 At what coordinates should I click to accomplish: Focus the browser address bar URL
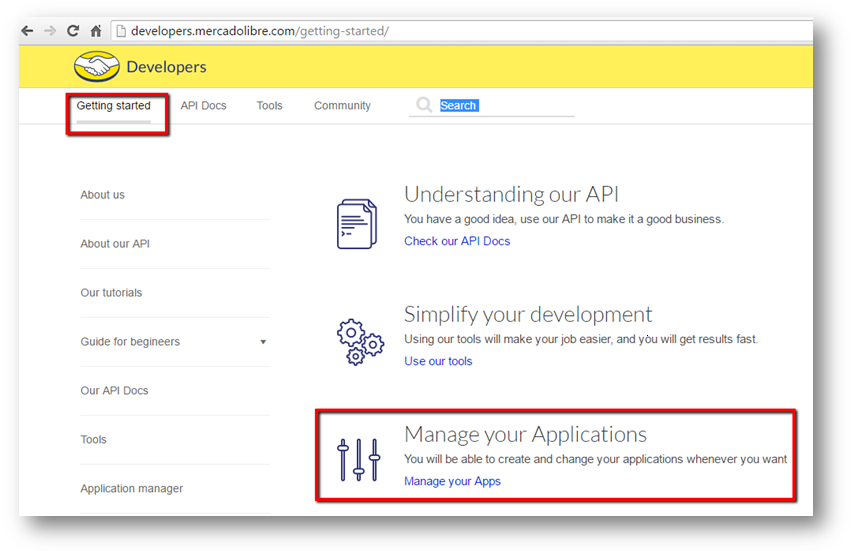(x=260, y=31)
